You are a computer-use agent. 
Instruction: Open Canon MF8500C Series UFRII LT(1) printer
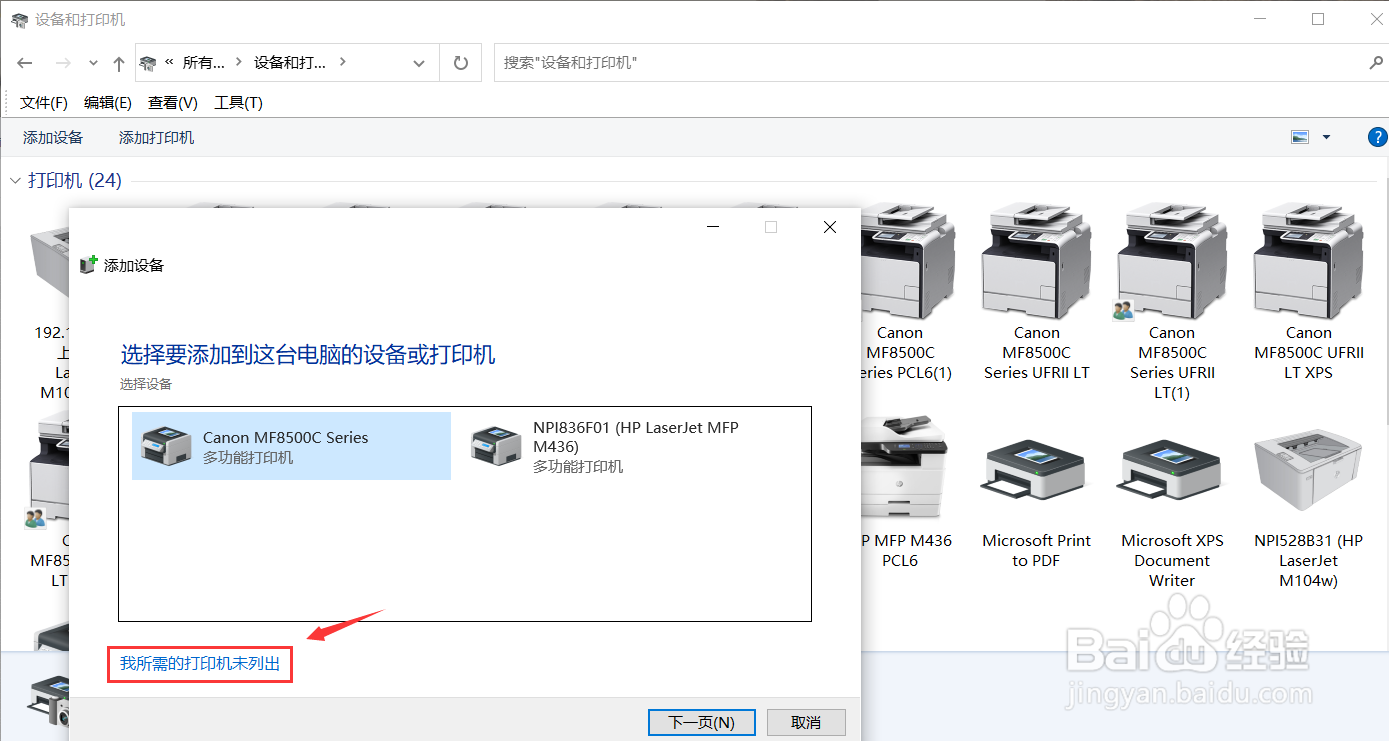1172,260
